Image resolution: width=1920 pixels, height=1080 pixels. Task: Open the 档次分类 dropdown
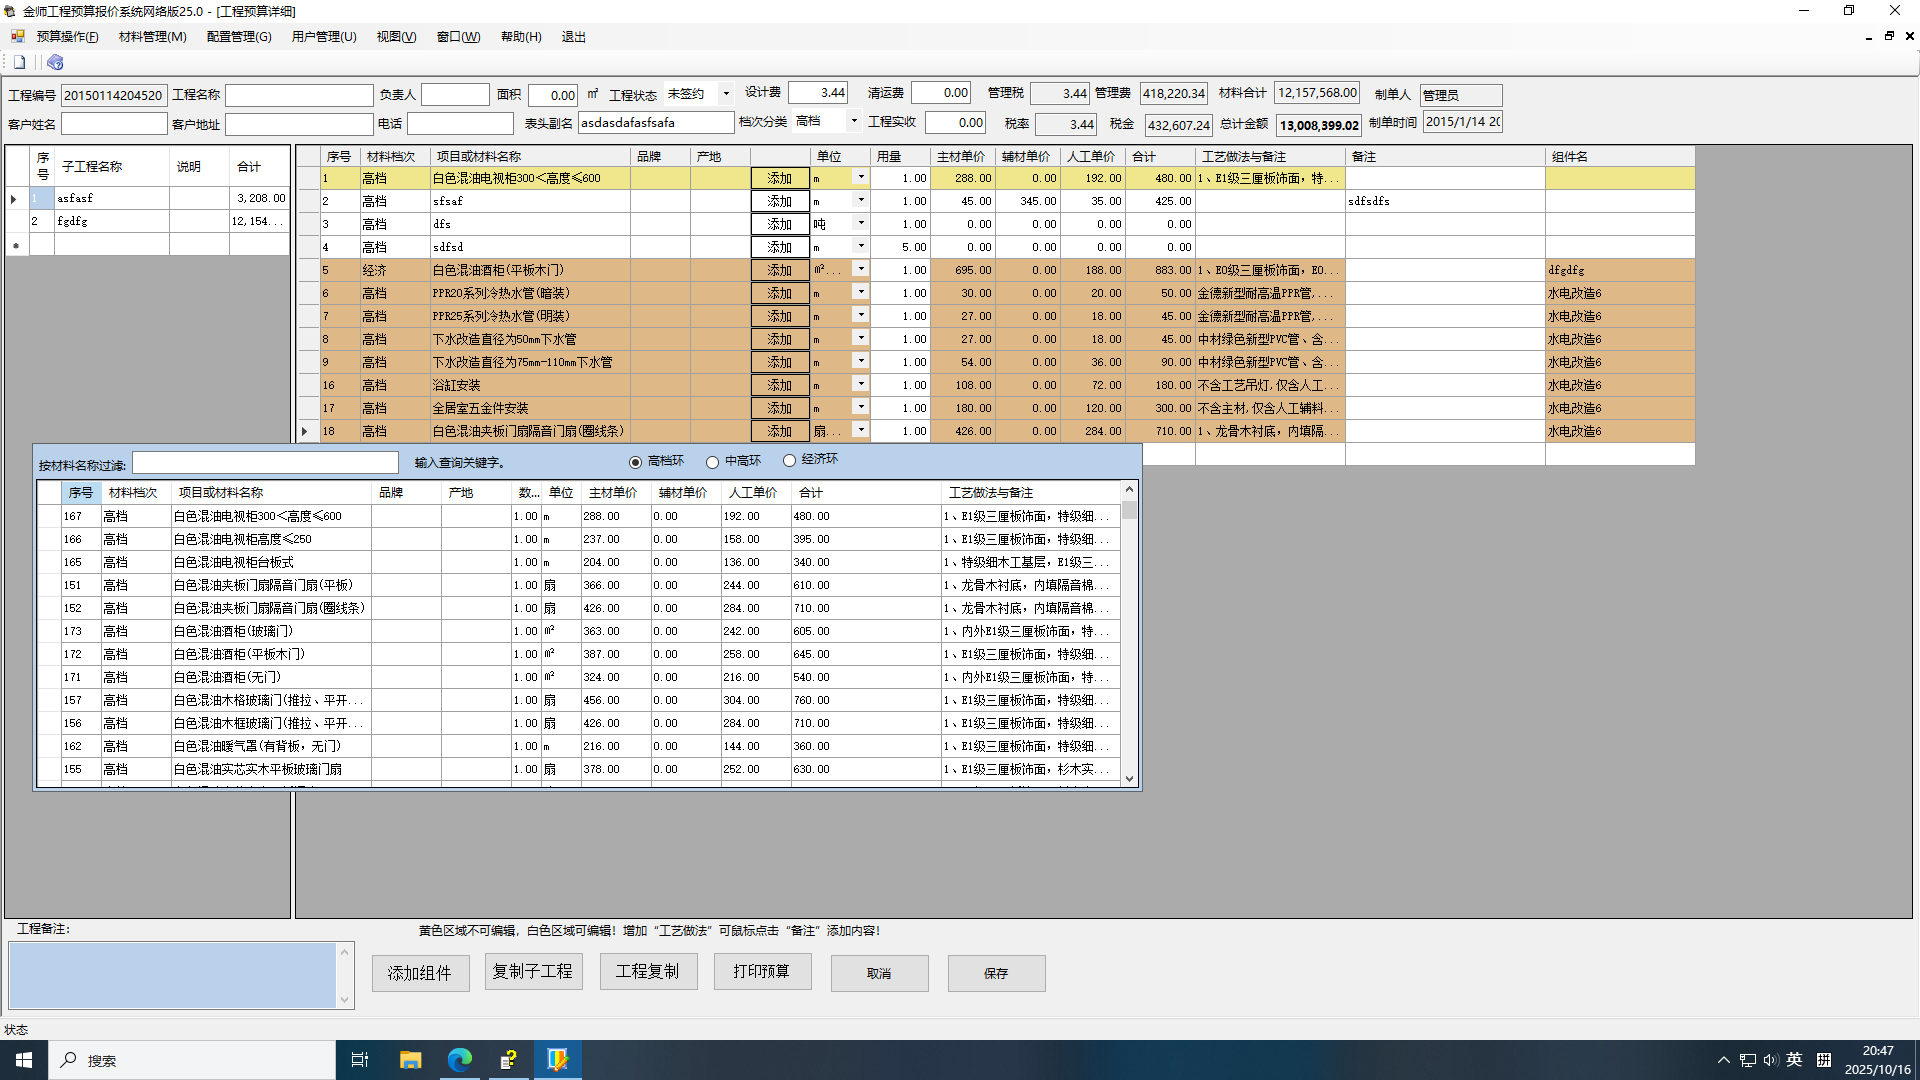coord(854,121)
